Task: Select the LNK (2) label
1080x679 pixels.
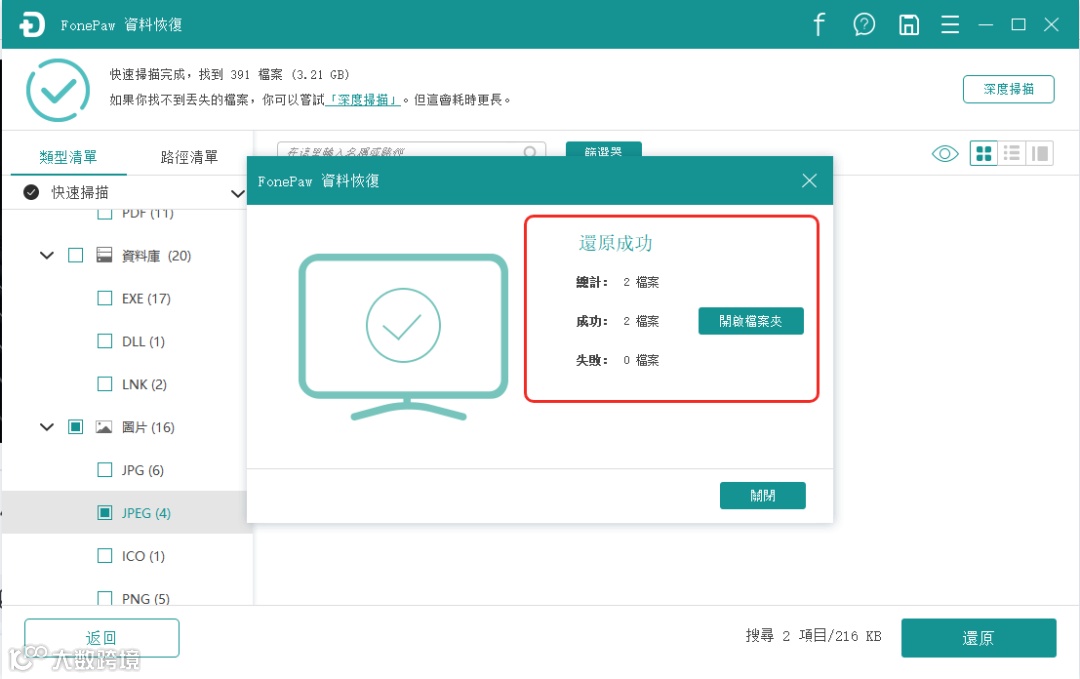Action: tap(144, 384)
